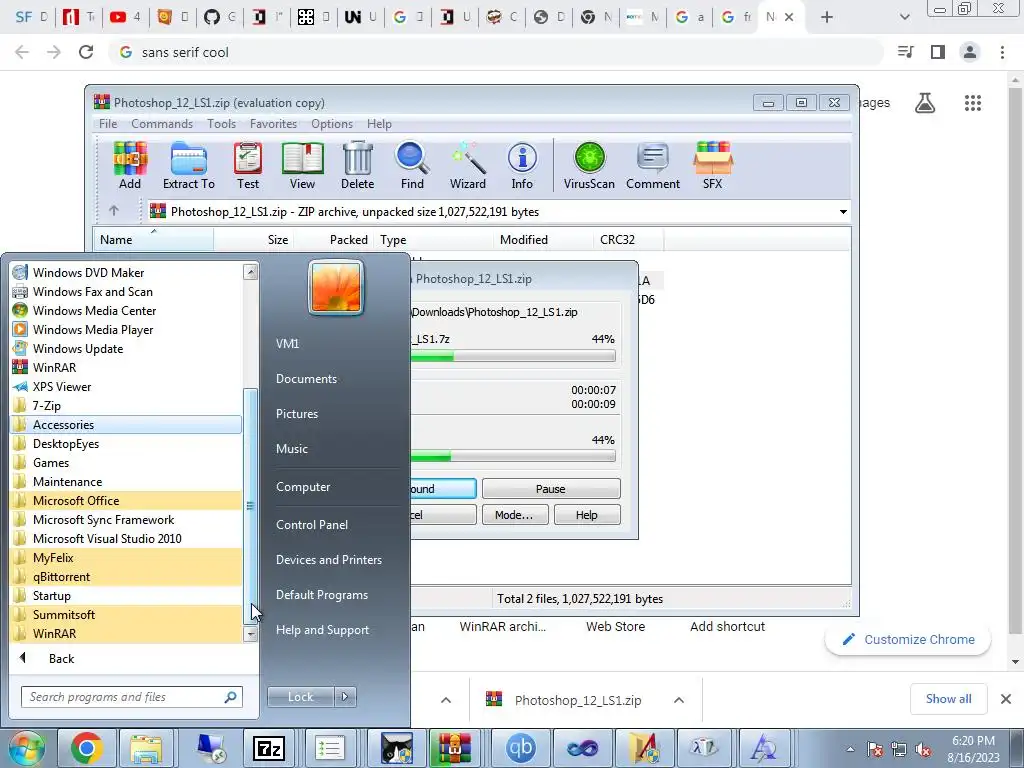Launch the Wizard wand tool

pos(468,166)
